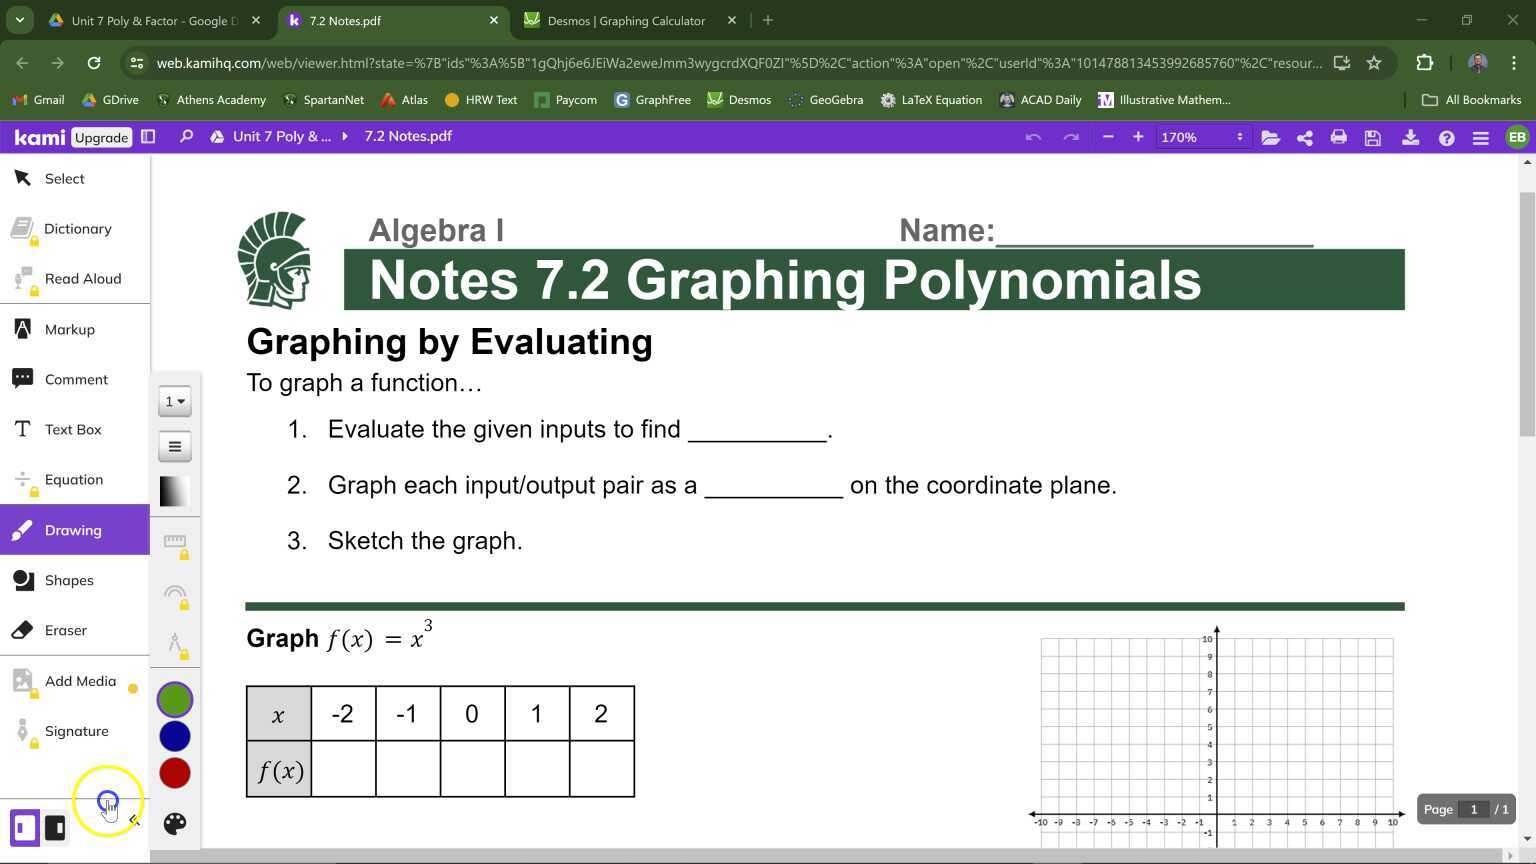Select the Text Box tool
Screen dimensions: 1536x864
click(73, 429)
